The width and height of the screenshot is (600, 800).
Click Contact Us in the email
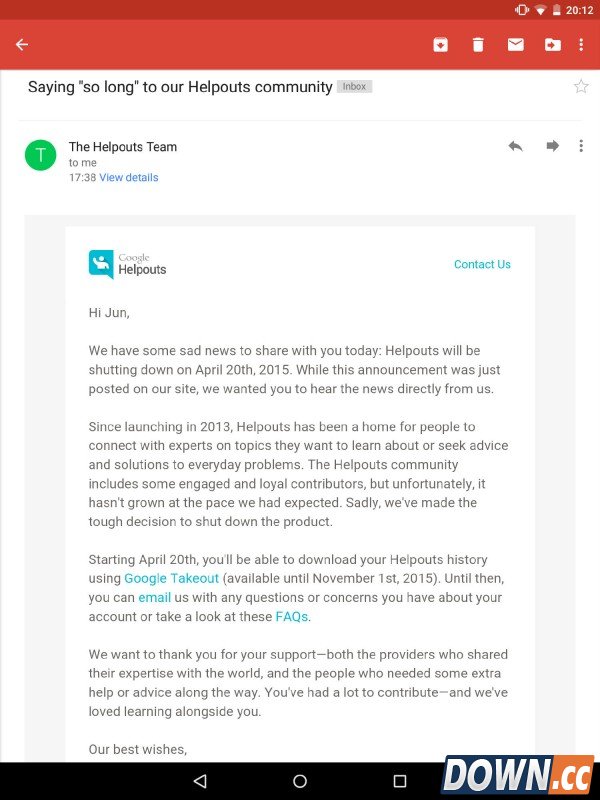pyautogui.click(x=481, y=264)
